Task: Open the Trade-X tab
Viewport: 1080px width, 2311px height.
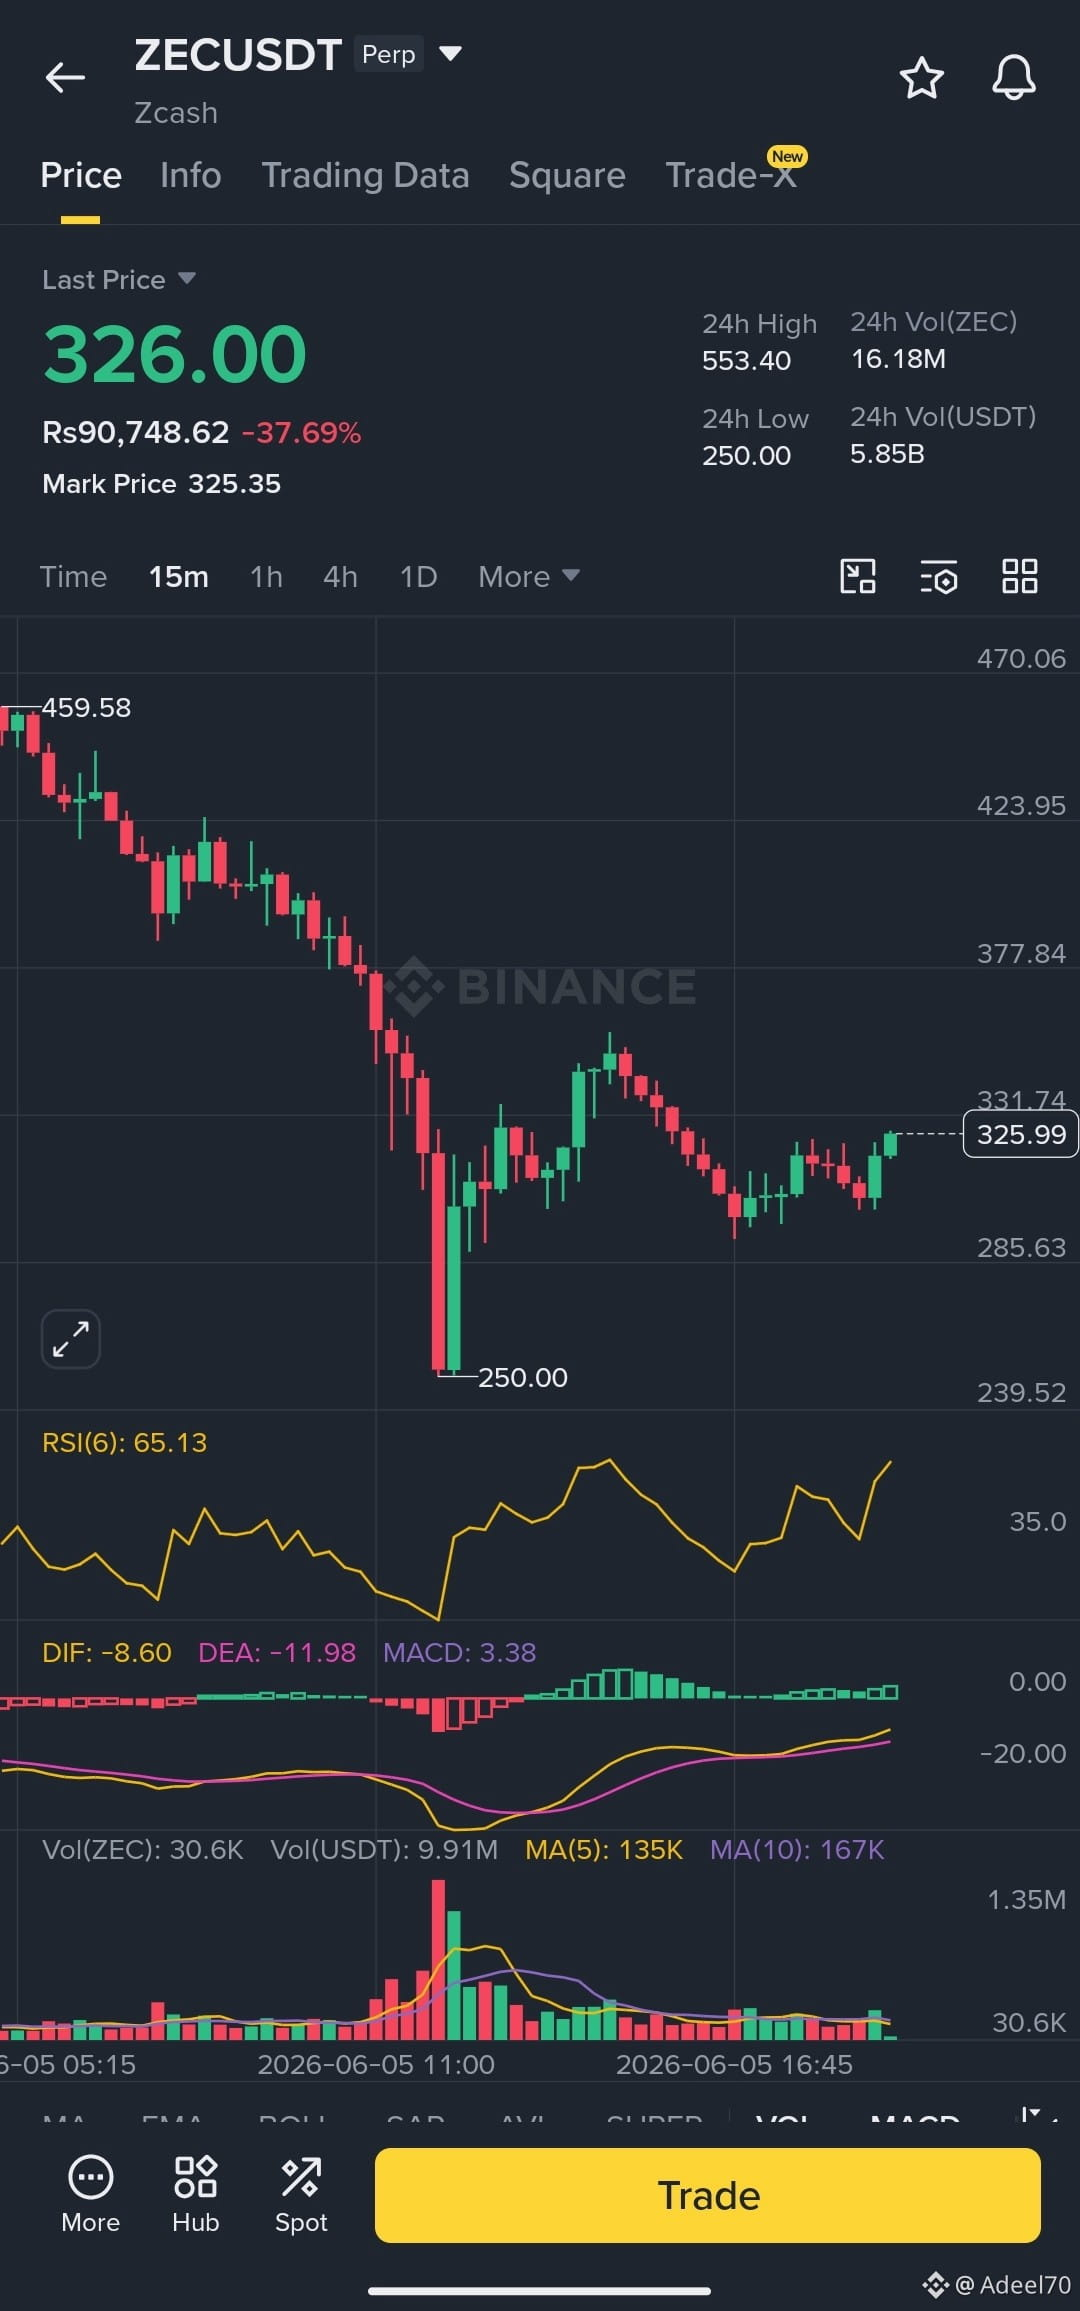Action: tap(731, 175)
